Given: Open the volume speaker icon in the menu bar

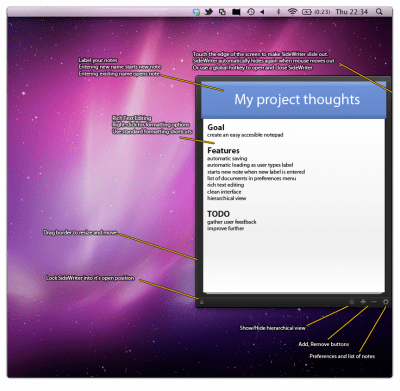Looking at the screenshot, I should (x=263, y=12).
